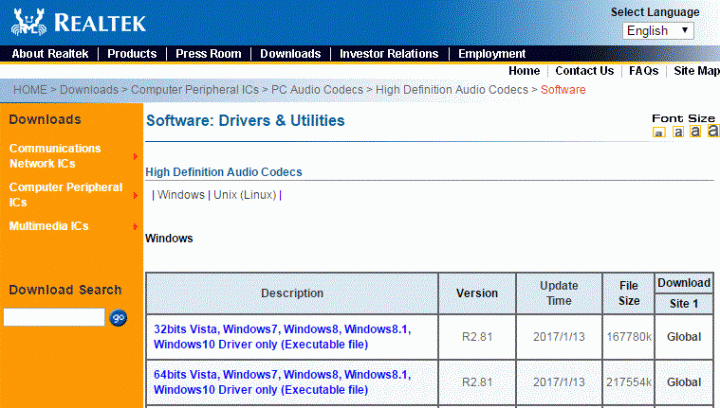The image size is (720, 408).
Task: Open the Press Room menu
Action: pos(208,54)
